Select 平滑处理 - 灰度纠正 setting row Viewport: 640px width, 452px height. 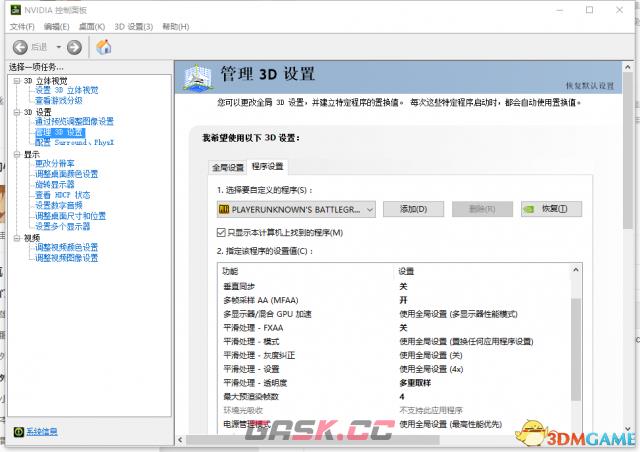(x=394, y=356)
